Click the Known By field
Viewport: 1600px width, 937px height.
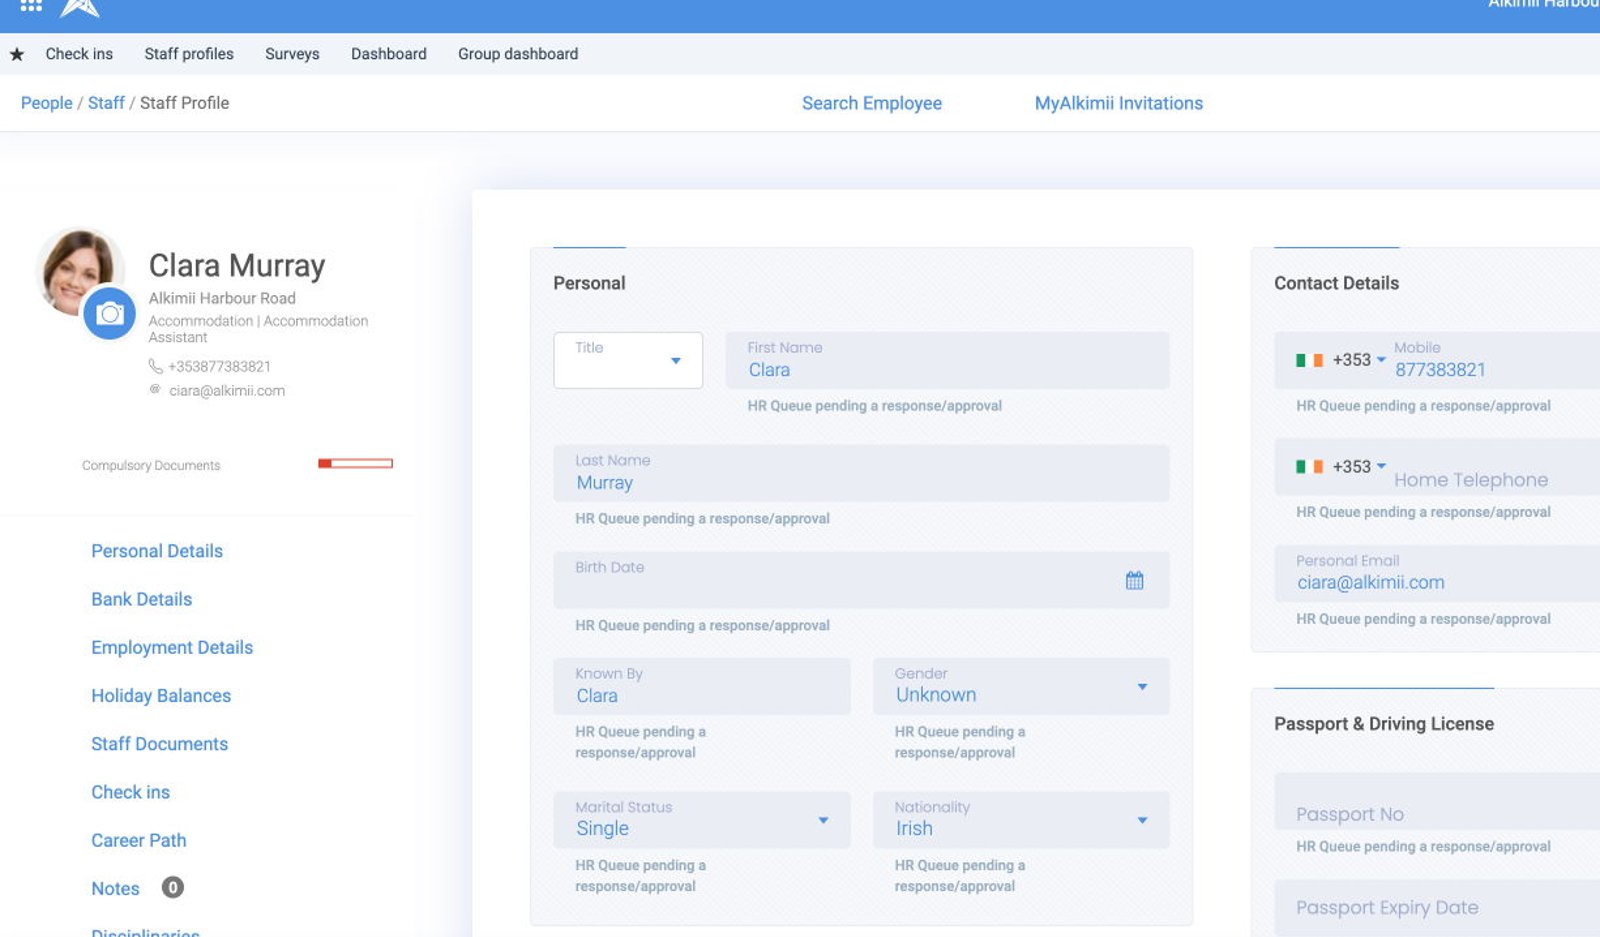tap(702, 686)
